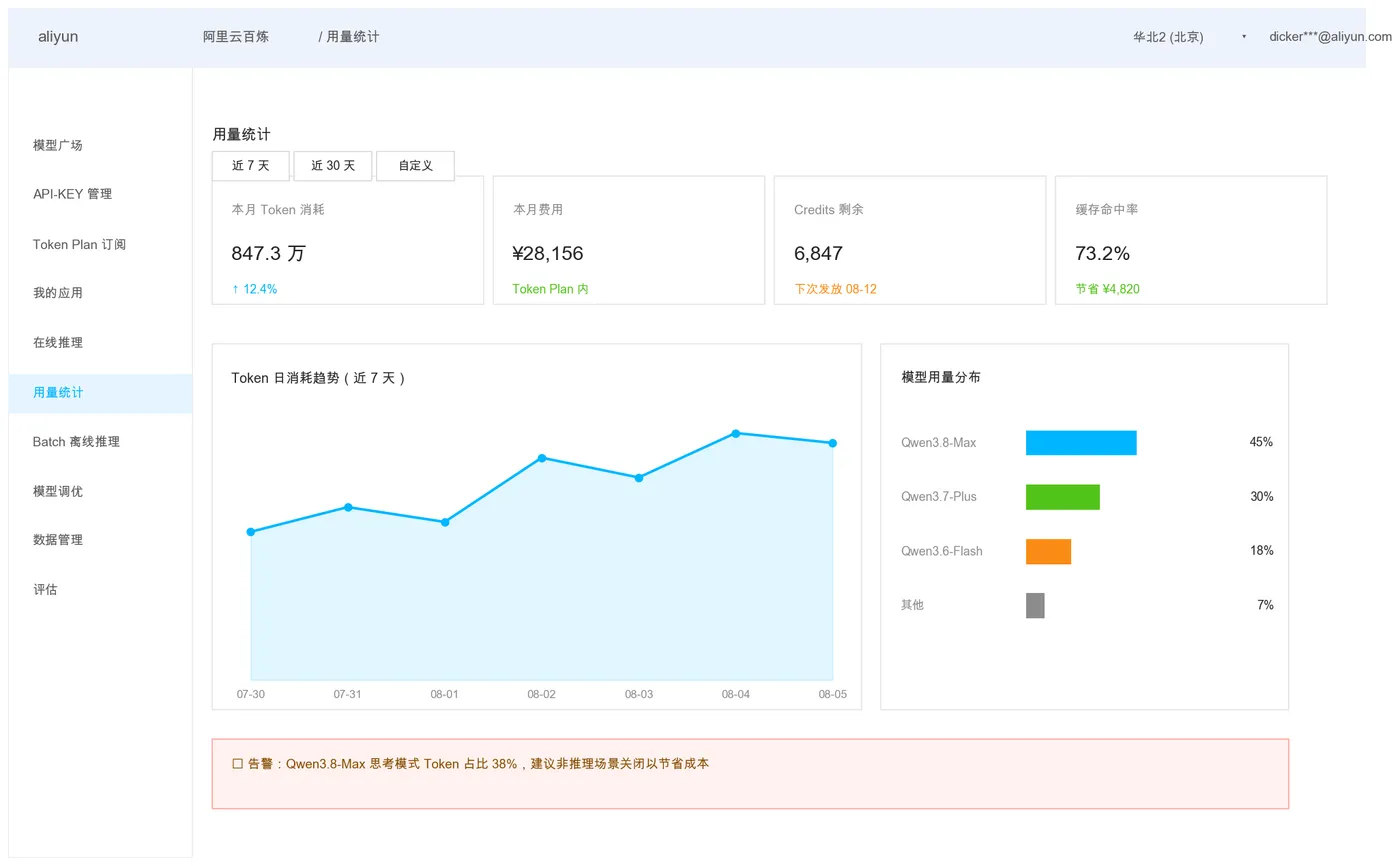
Task: Click the 6,847 Credits remaining value
Action: pyautogui.click(x=819, y=253)
